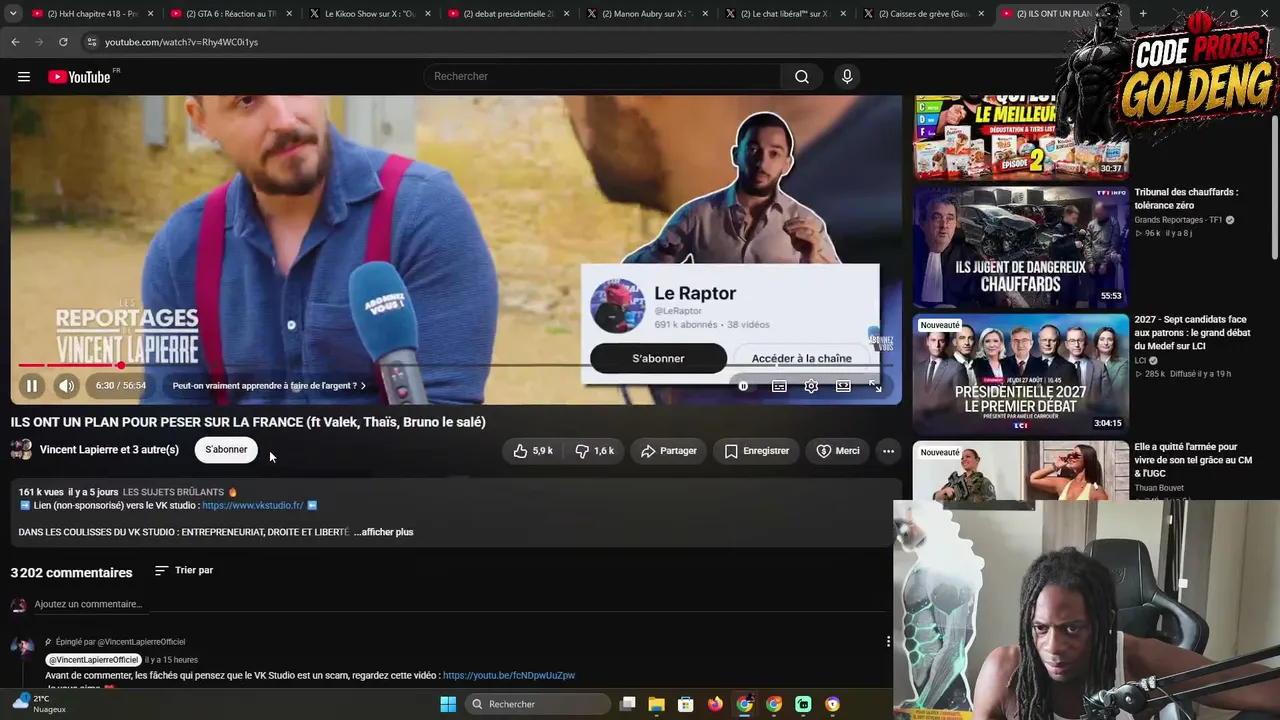
Task: Open the tab search dropdown arrow
Action: (x=11, y=14)
